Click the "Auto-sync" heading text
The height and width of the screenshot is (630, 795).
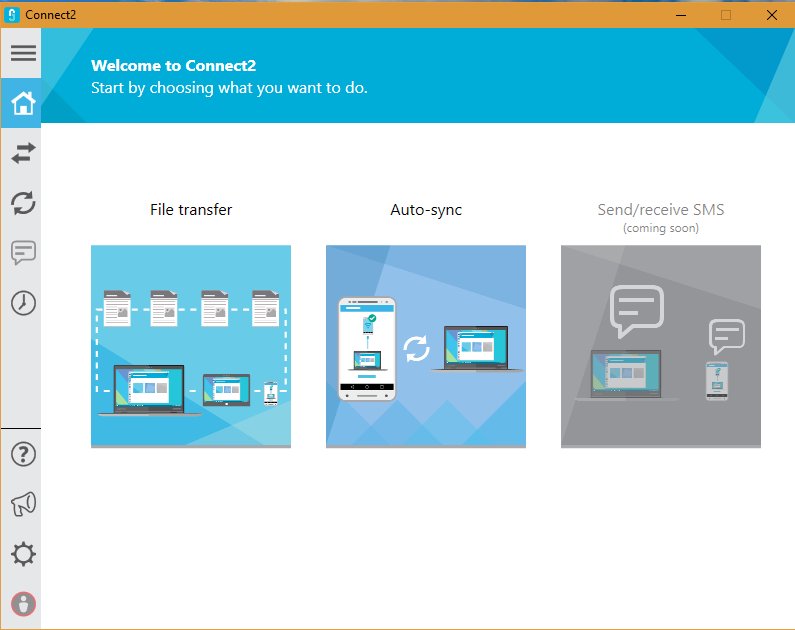[426, 210]
